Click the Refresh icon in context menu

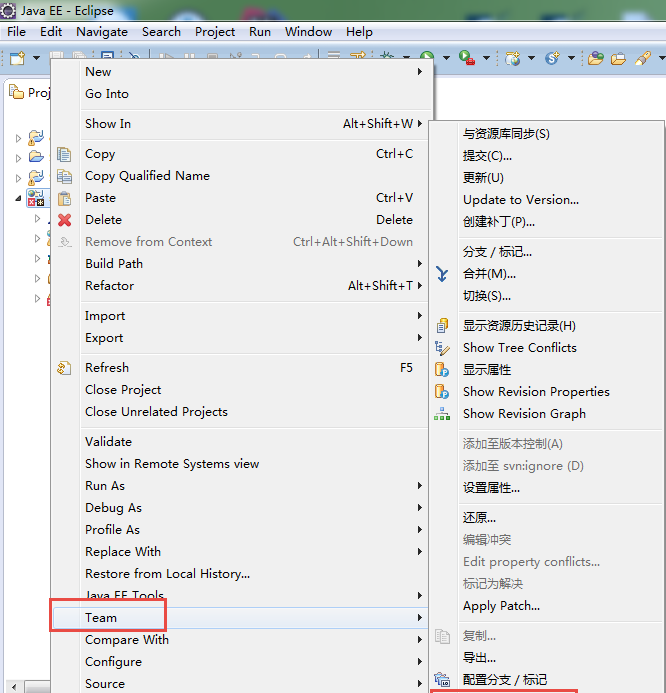[64, 368]
